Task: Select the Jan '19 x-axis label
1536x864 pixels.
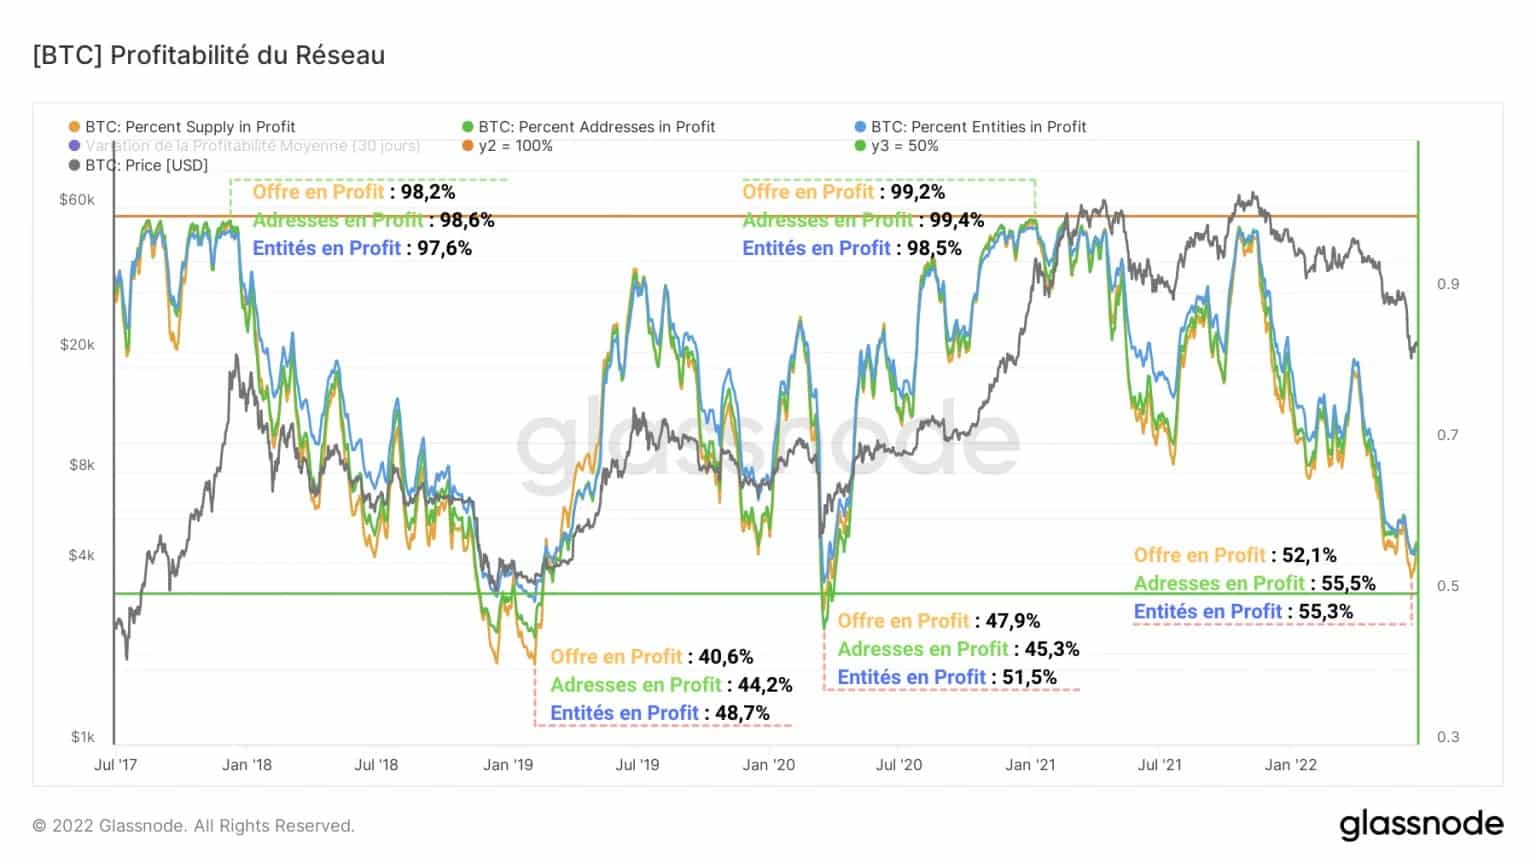Action: pyautogui.click(x=508, y=765)
